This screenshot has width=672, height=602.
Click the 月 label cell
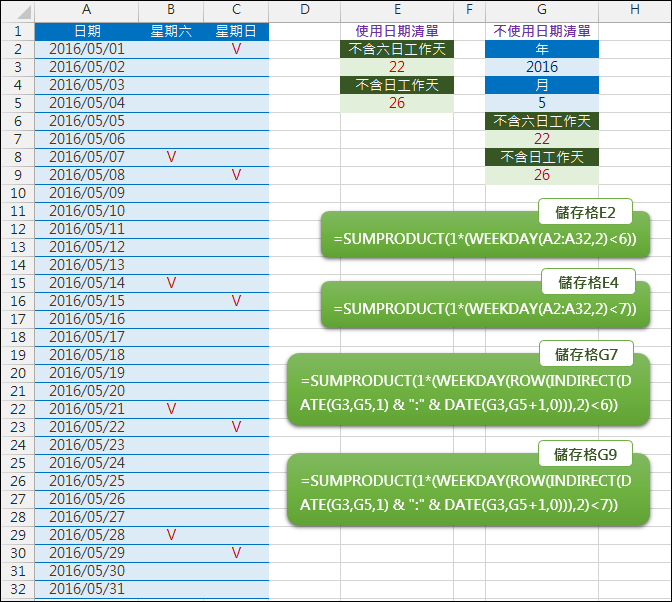[542, 85]
